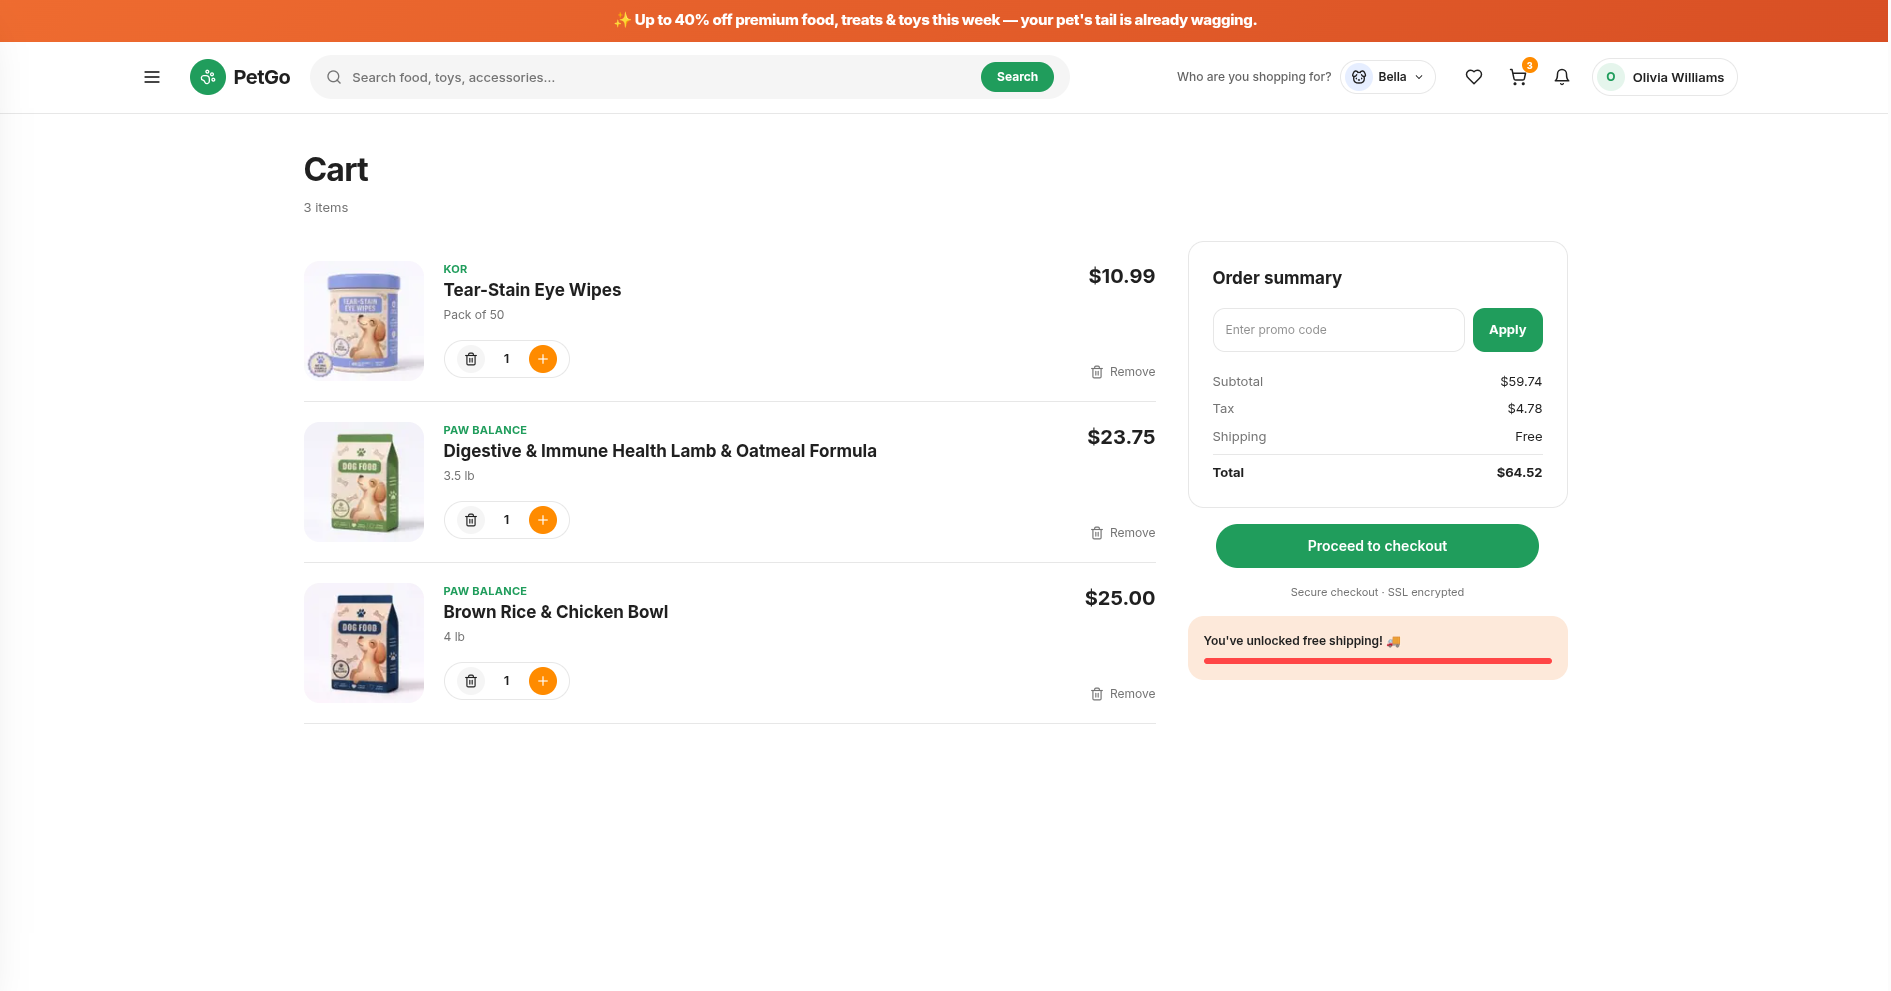Open Lamb & Oatmeal Formula product image
Image resolution: width=1891 pixels, height=991 pixels.
(x=364, y=482)
